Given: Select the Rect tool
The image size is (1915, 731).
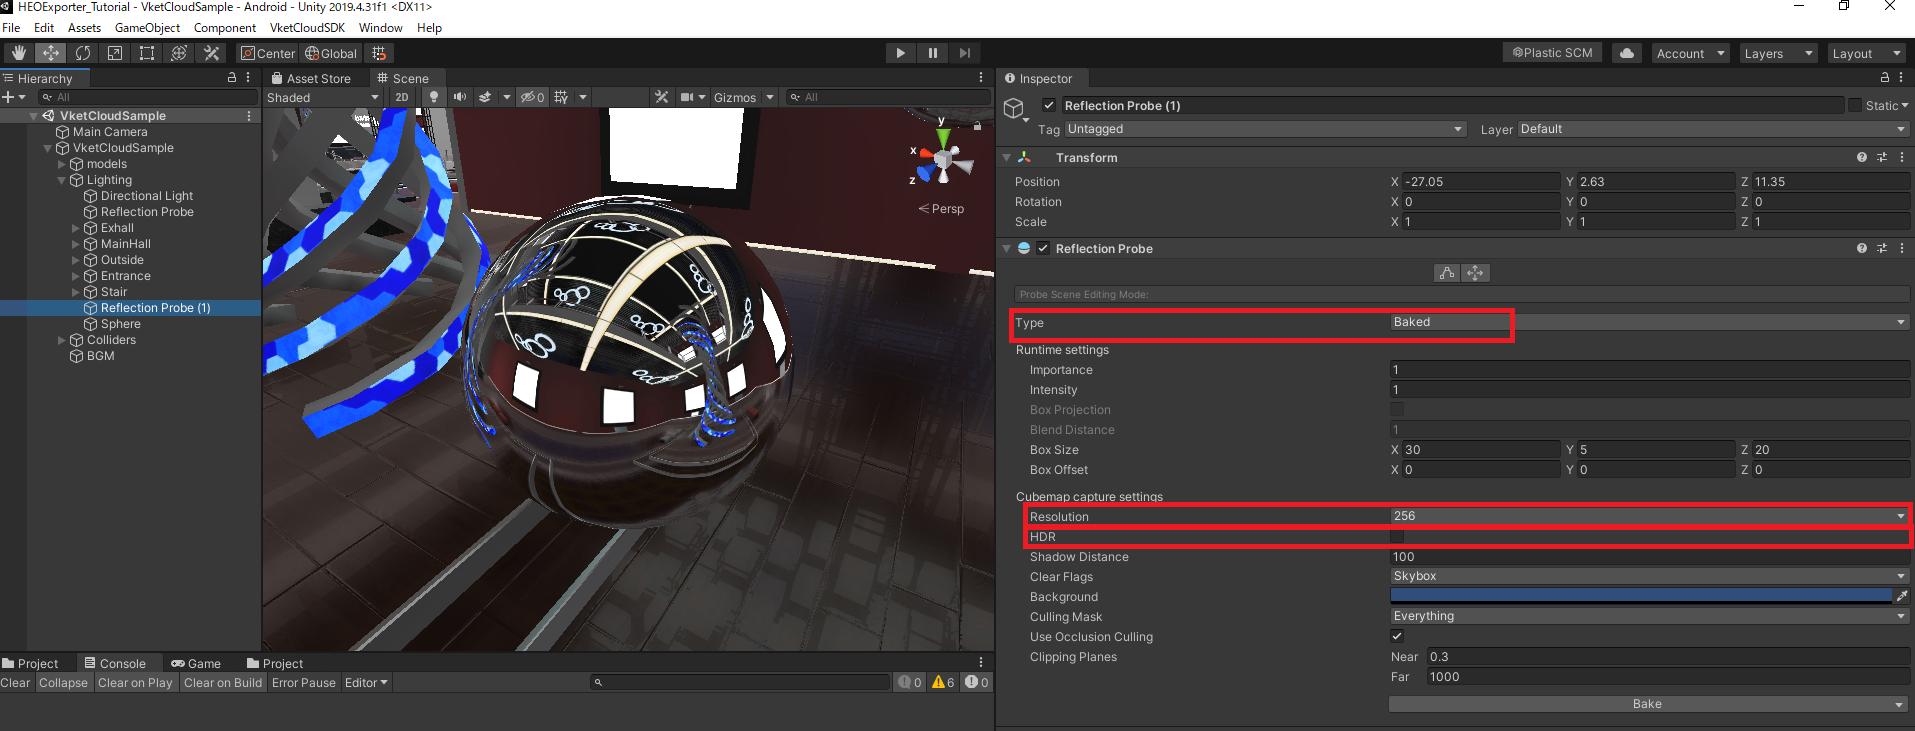Looking at the screenshot, I should 147,53.
